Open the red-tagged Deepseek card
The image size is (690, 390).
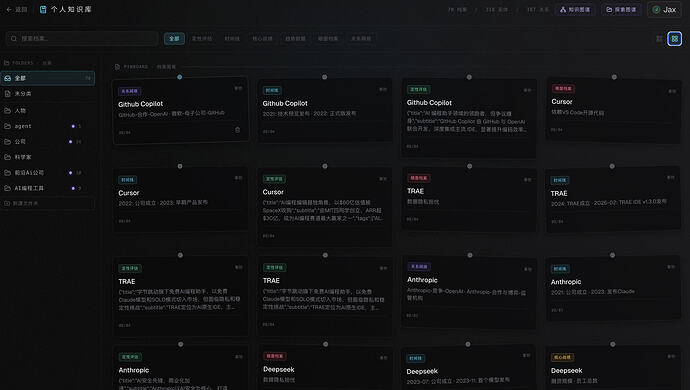pyautogui.click(x=324, y=368)
